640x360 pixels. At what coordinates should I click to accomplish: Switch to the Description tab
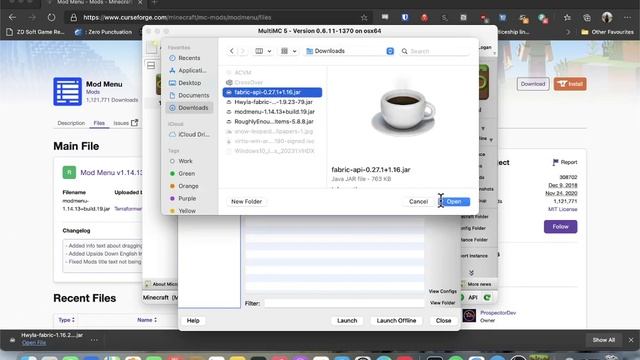click(x=71, y=123)
